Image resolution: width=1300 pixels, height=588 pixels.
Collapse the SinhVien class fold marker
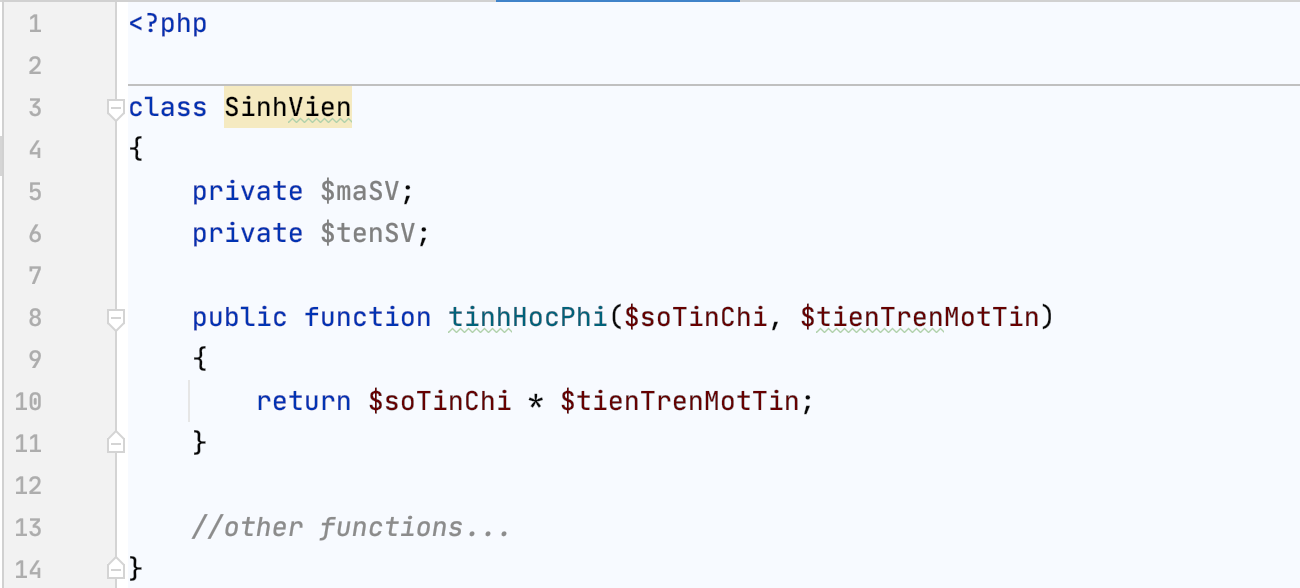pyautogui.click(x=116, y=108)
